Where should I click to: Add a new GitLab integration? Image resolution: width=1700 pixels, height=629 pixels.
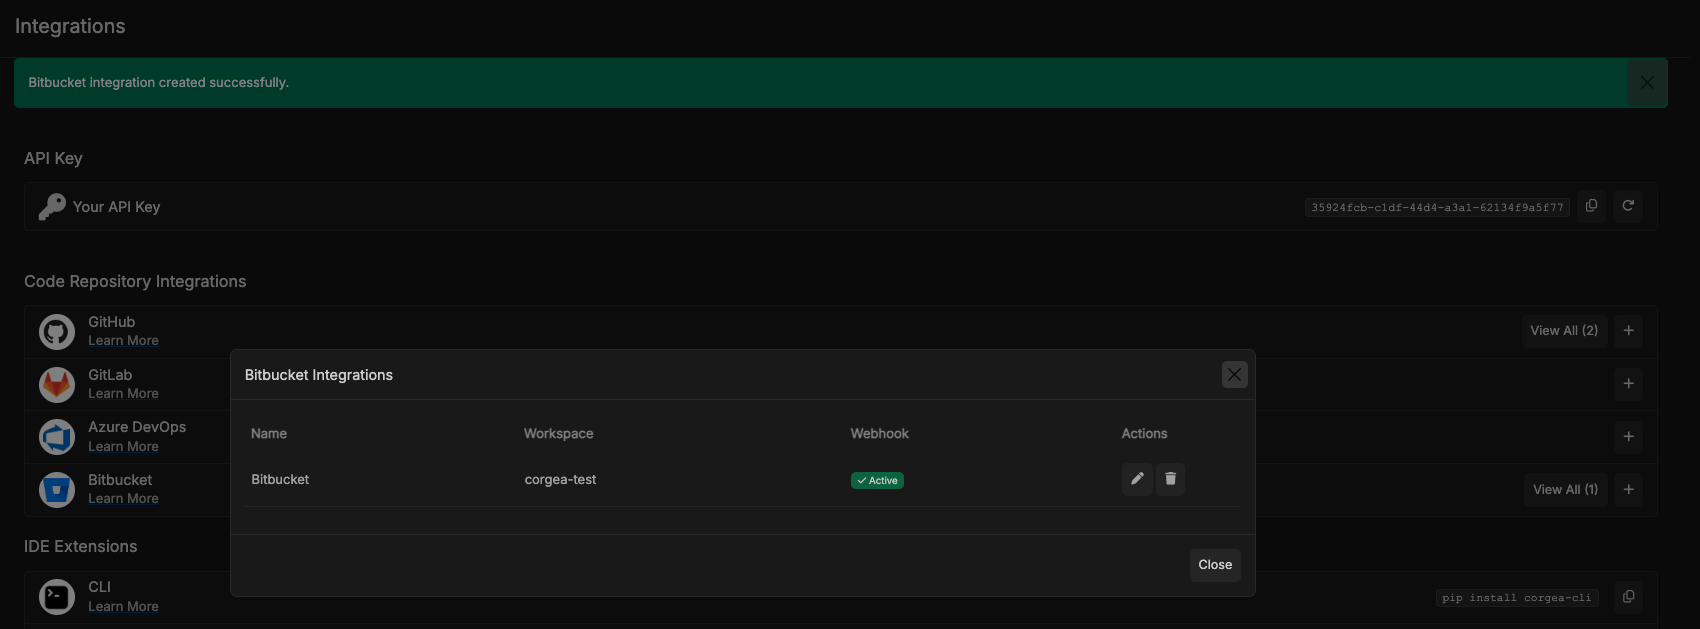pyautogui.click(x=1628, y=384)
